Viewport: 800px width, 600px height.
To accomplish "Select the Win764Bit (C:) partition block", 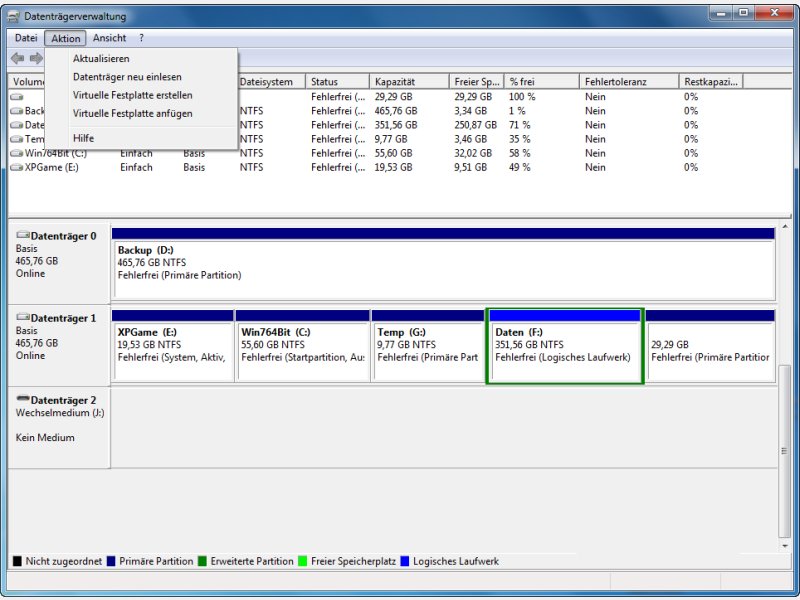I will click(x=303, y=345).
